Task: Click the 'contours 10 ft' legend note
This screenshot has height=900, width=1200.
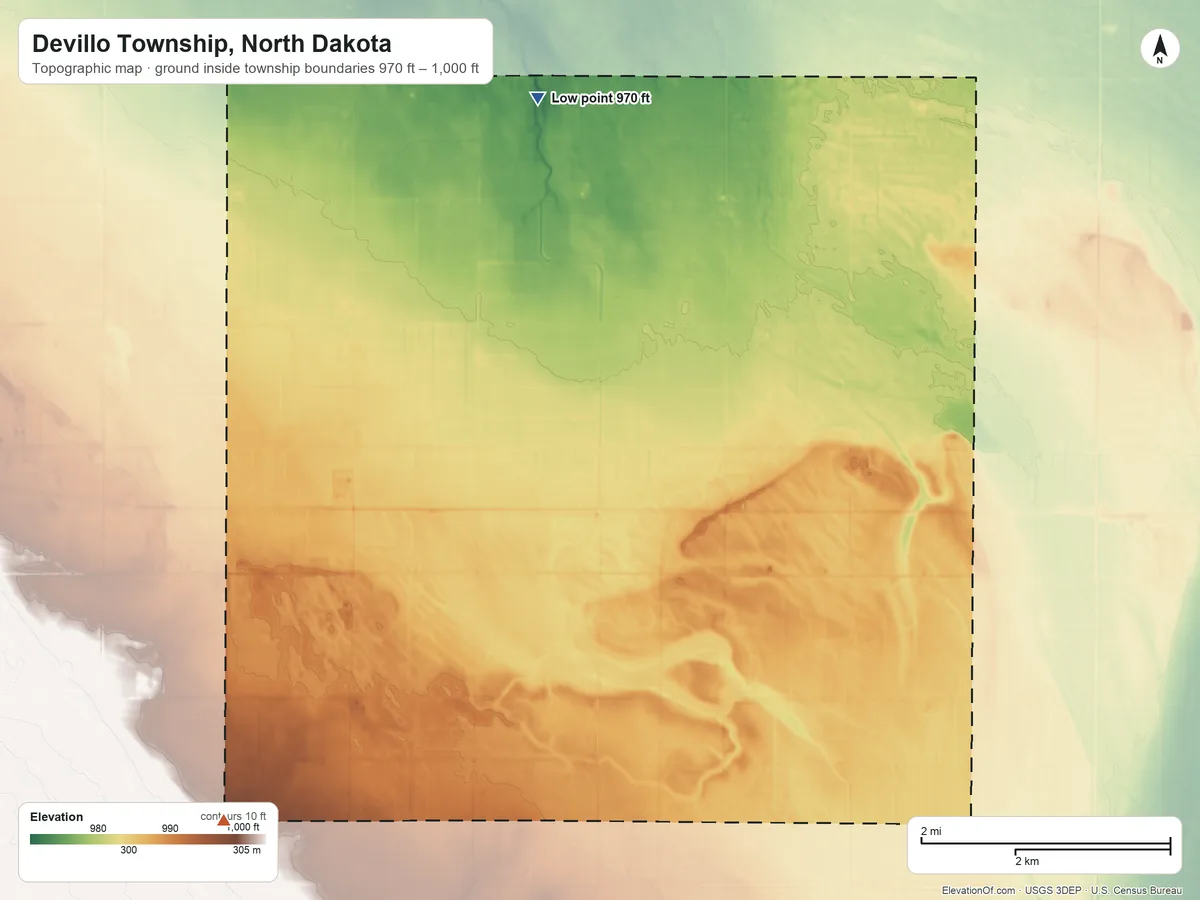Action: pos(233,816)
